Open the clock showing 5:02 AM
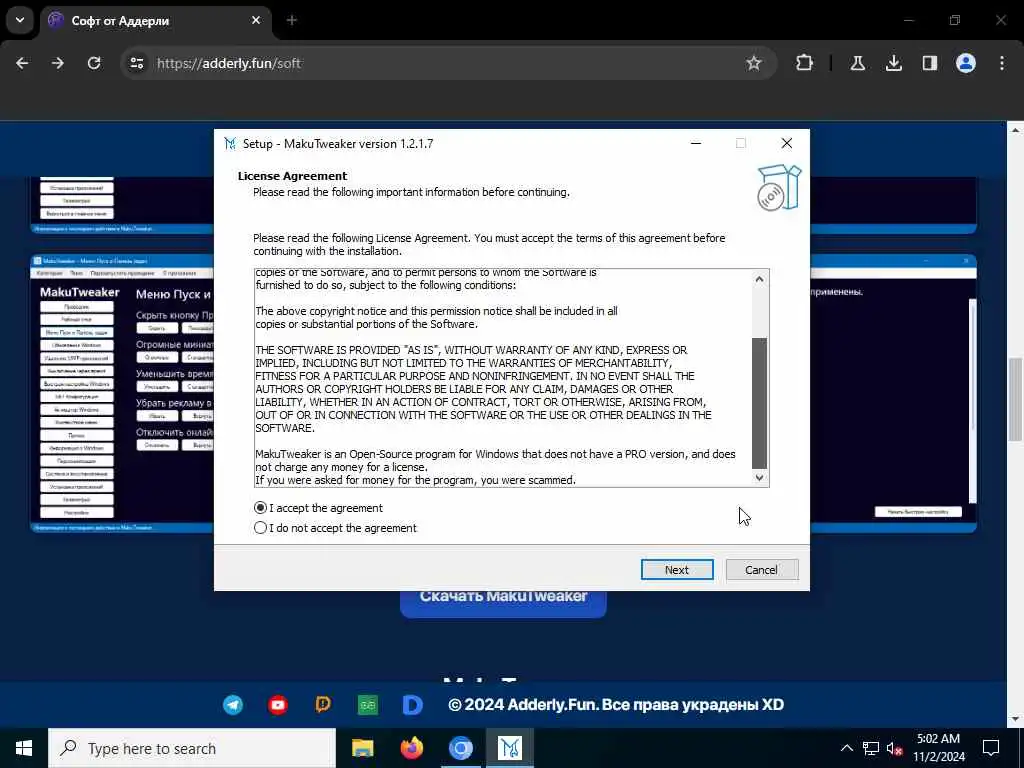This screenshot has width=1024, height=768. coord(938,748)
